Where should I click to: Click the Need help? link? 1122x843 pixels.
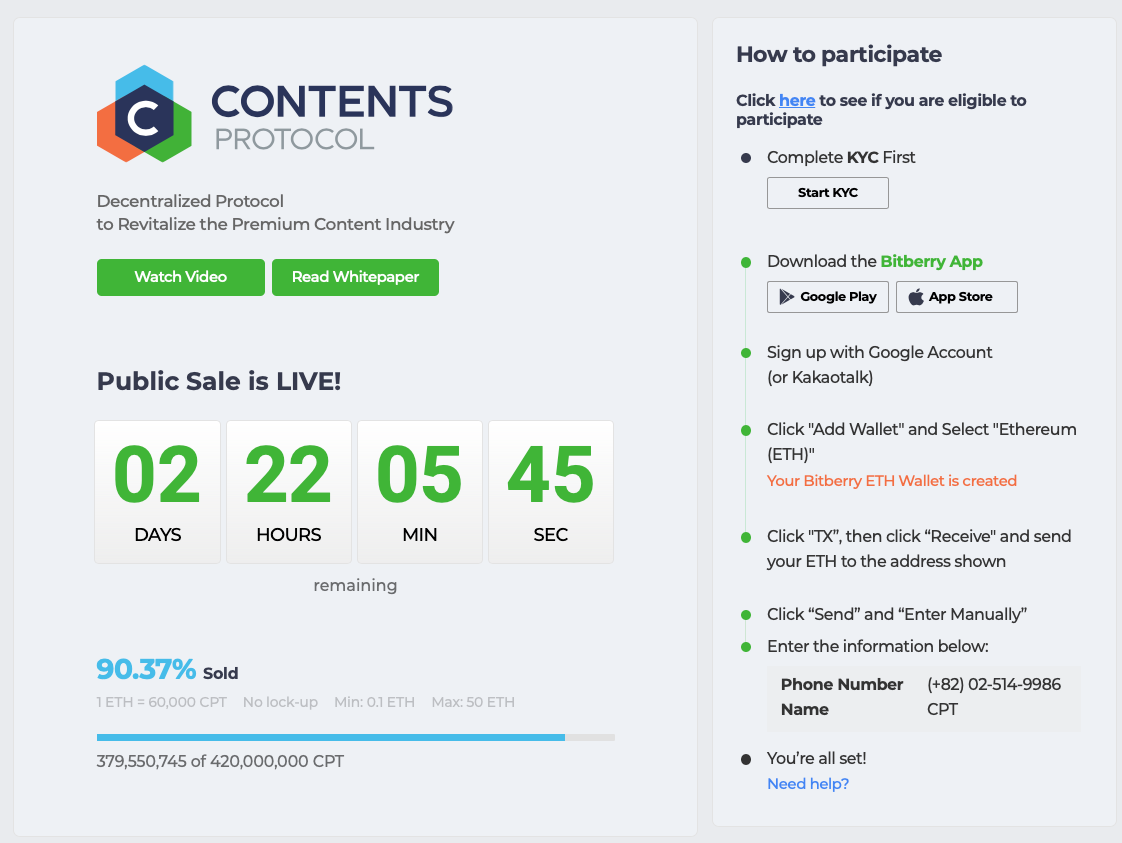click(808, 784)
